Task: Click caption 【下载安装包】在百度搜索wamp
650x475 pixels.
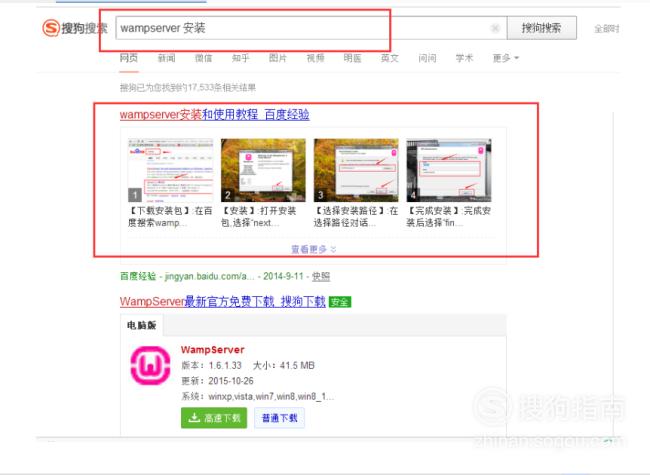Action: (170, 217)
